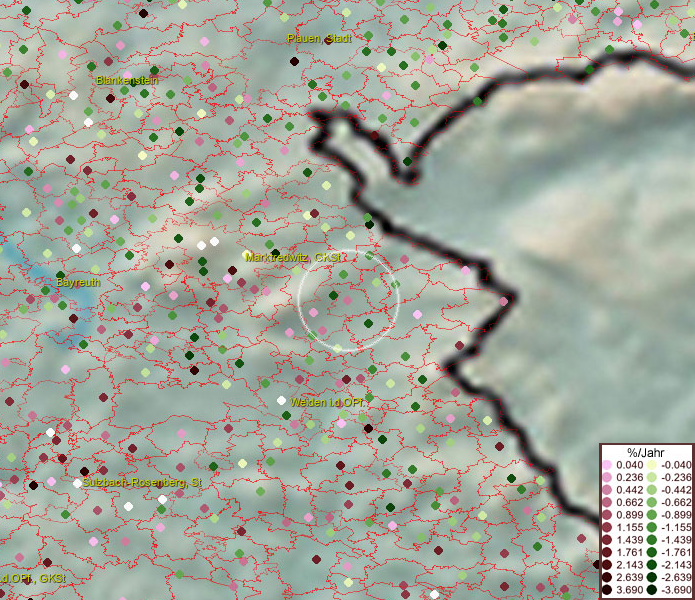Select the 2.639 legend color dot

607,577
